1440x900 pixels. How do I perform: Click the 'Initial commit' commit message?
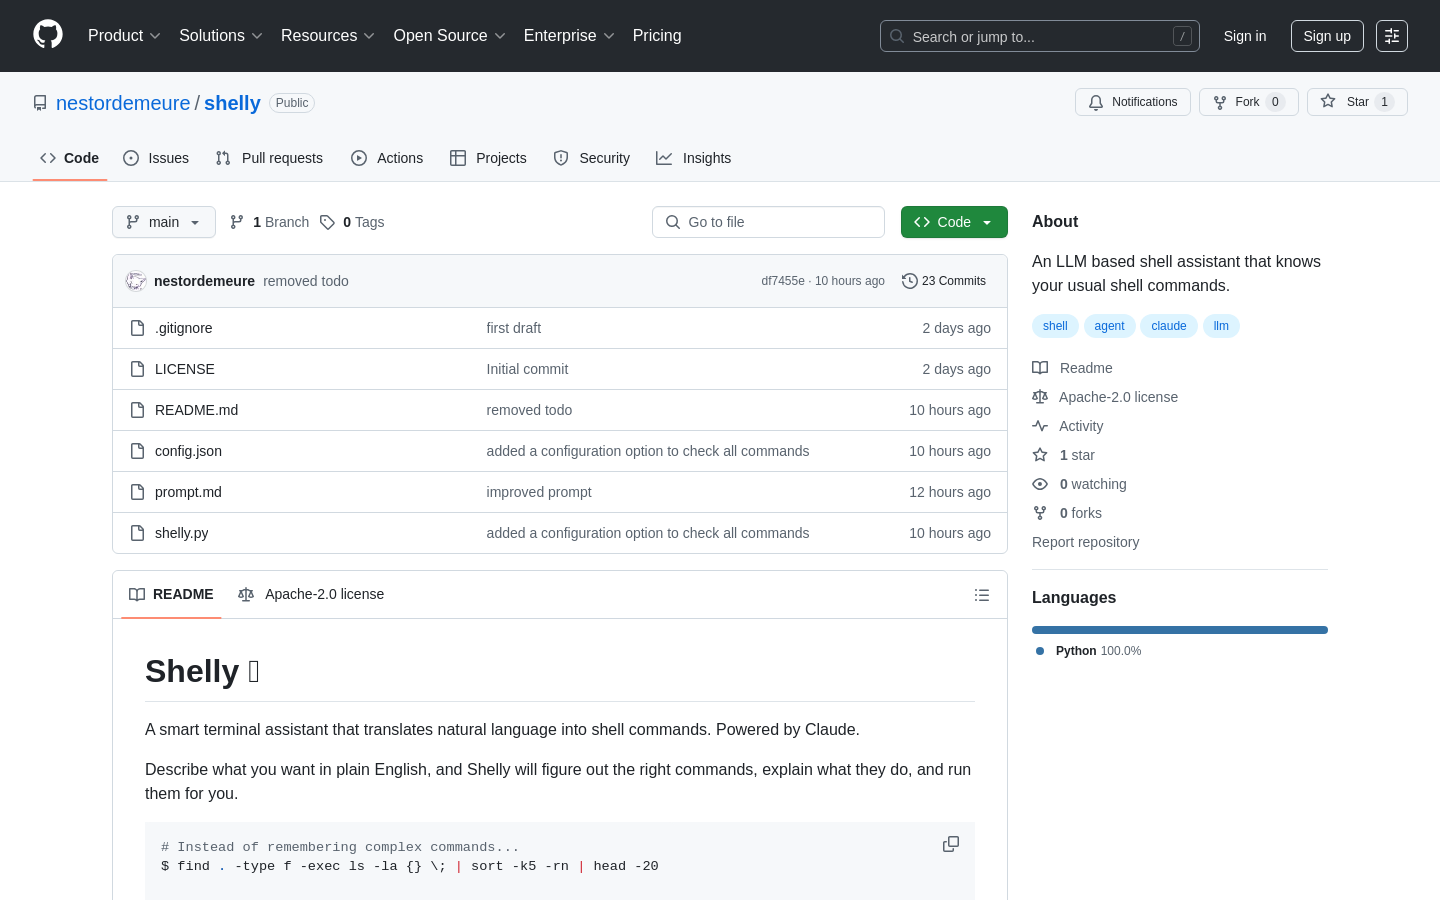(x=527, y=369)
